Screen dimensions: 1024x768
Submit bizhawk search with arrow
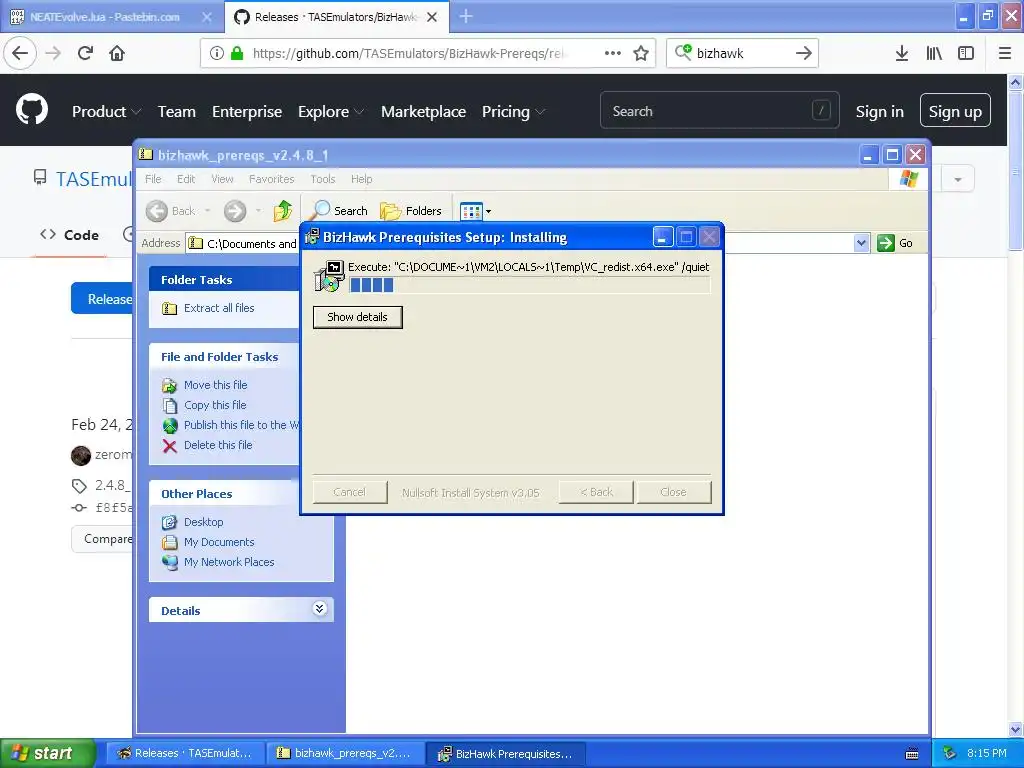tap(804, 53)
